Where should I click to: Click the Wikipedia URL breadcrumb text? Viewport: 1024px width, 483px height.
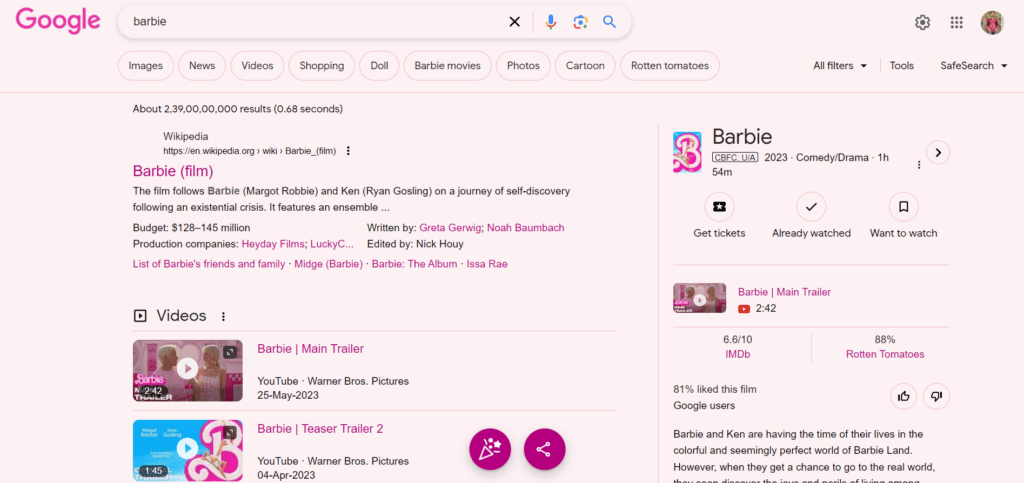(x=249, y=151)
